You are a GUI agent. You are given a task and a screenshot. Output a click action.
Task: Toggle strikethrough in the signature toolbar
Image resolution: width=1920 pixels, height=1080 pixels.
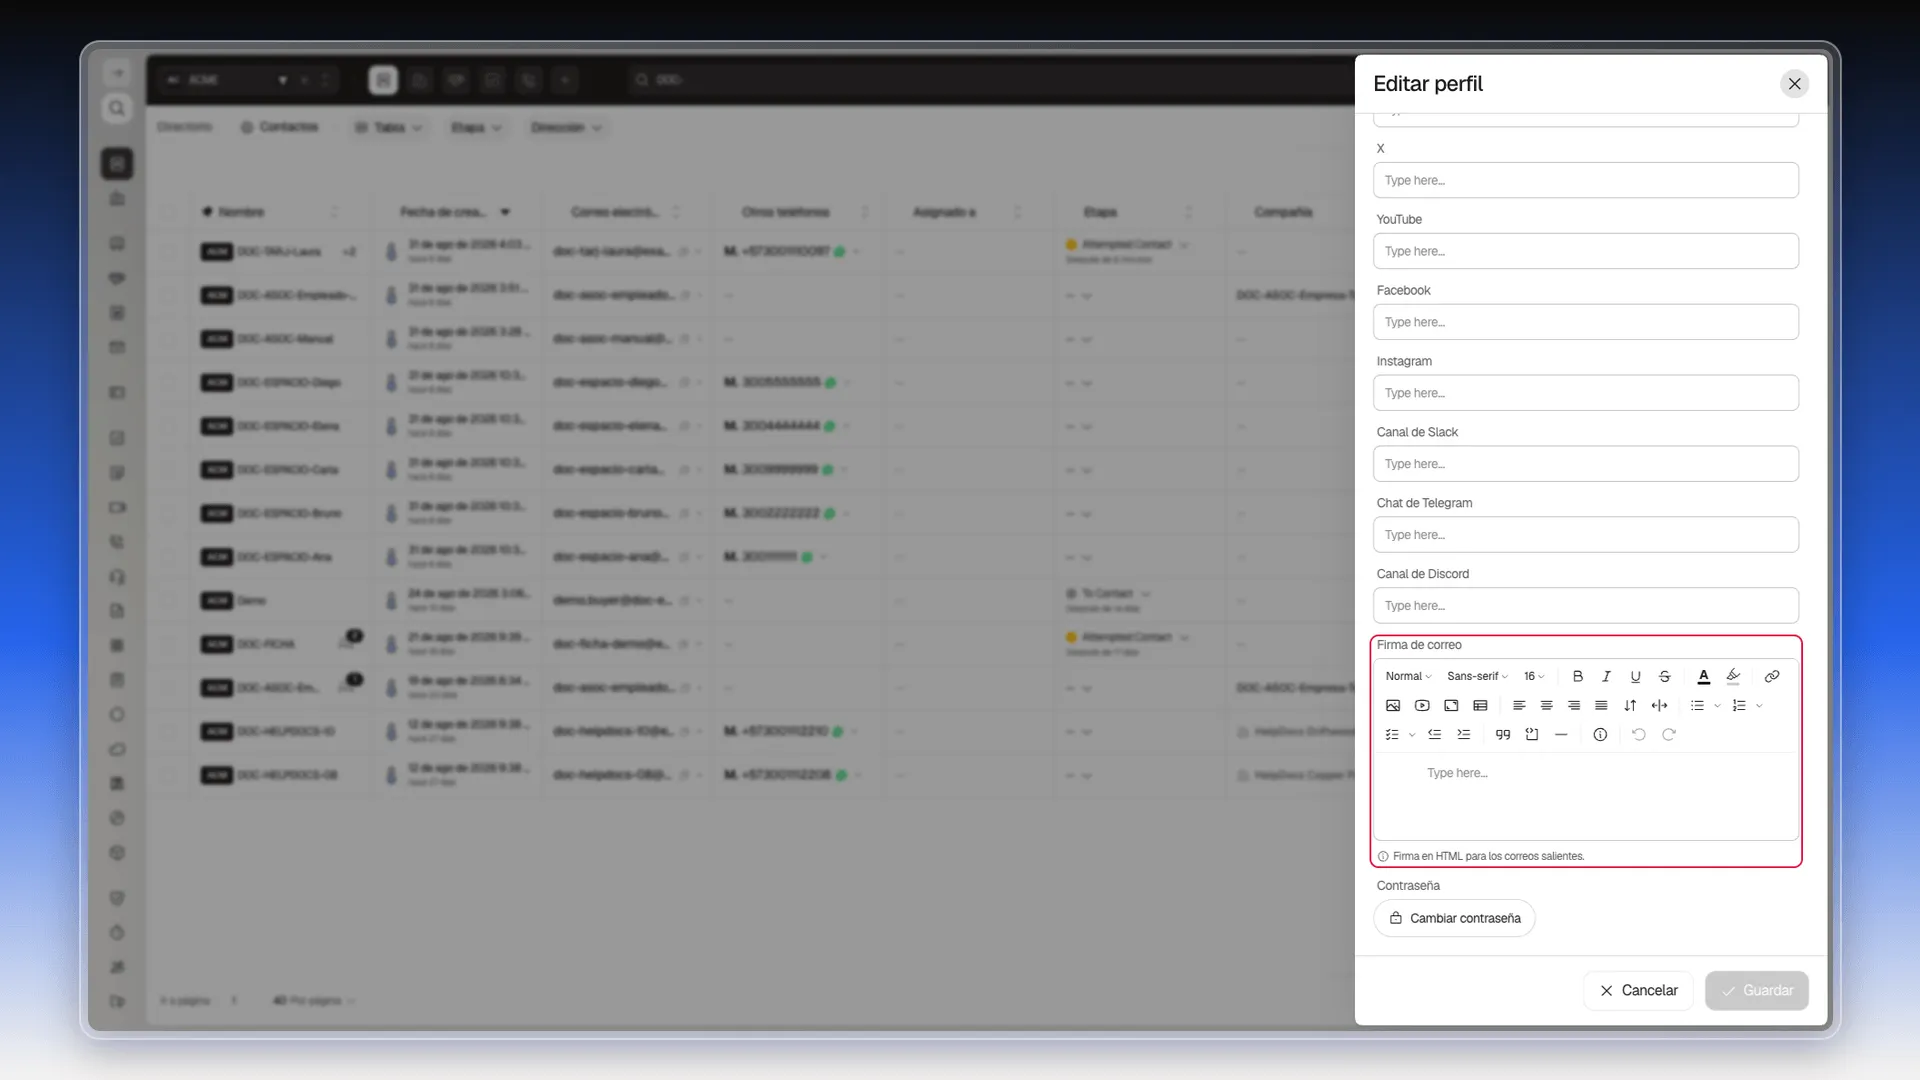1665,677
